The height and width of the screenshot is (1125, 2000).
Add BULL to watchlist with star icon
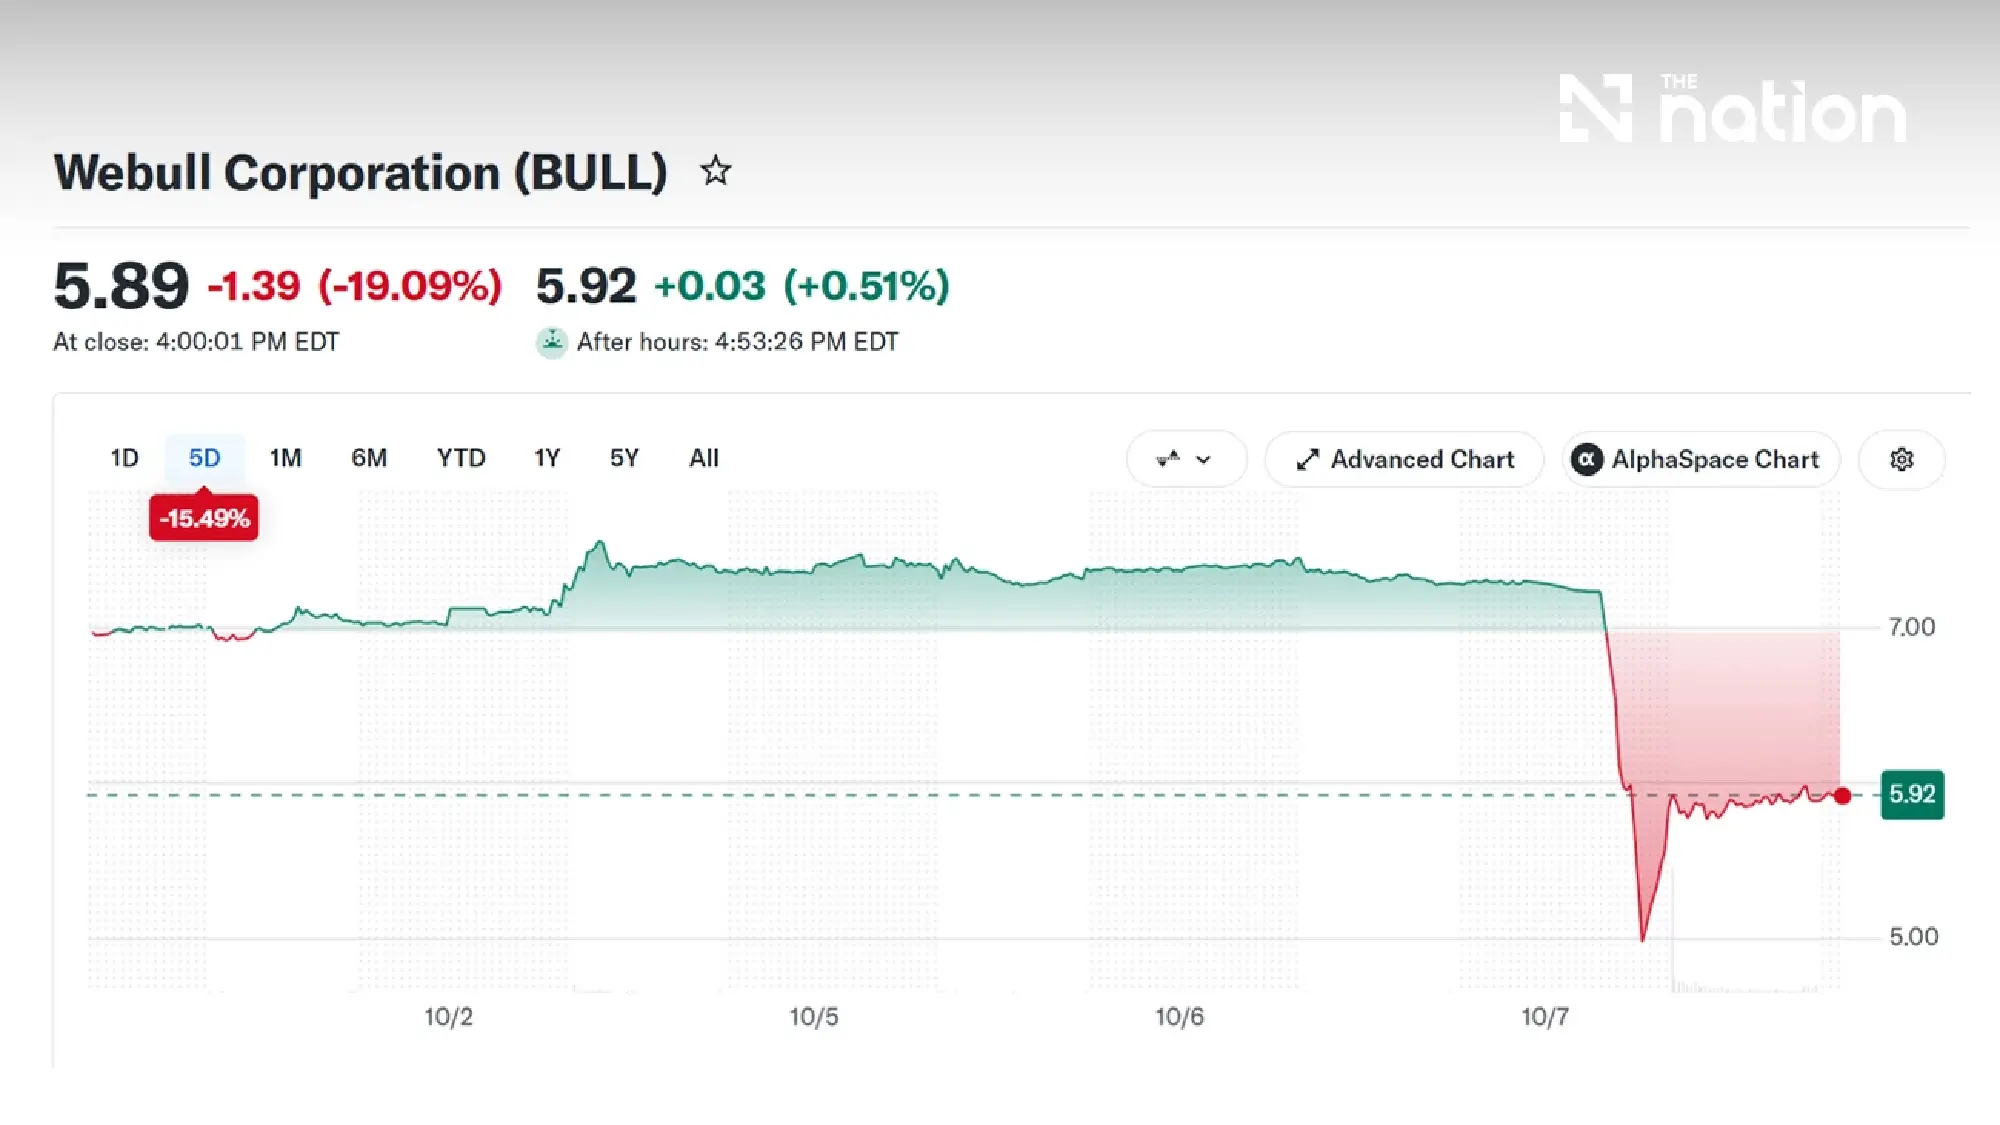[715, 172]
